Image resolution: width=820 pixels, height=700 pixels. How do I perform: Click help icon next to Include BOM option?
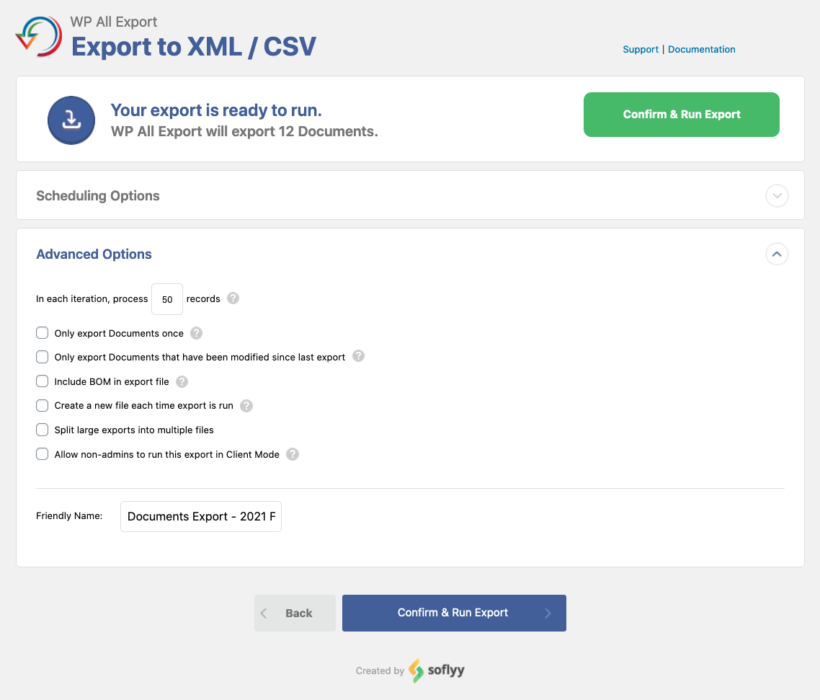182,381
